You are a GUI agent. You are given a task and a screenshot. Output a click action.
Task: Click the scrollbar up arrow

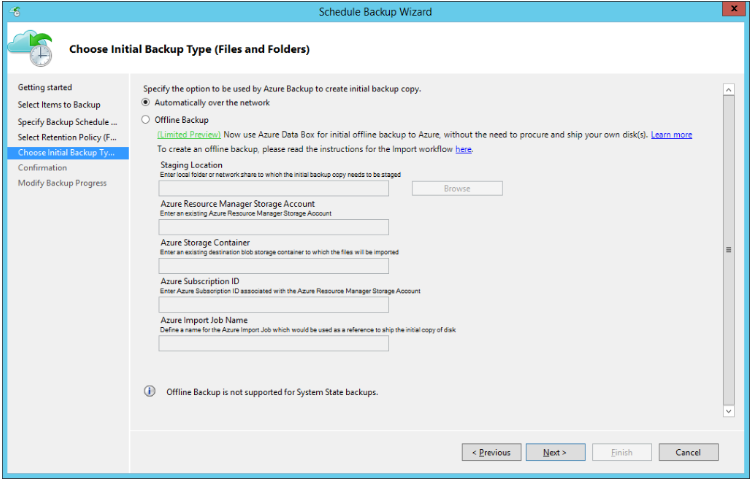[728, 90]
